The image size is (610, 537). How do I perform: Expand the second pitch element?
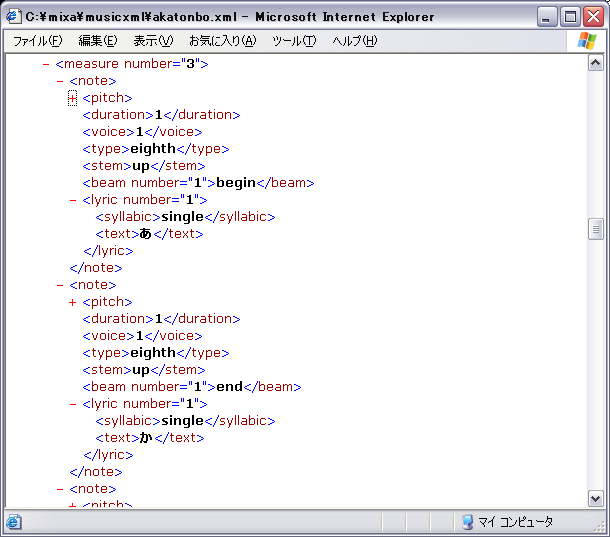(x=72, y=302)
